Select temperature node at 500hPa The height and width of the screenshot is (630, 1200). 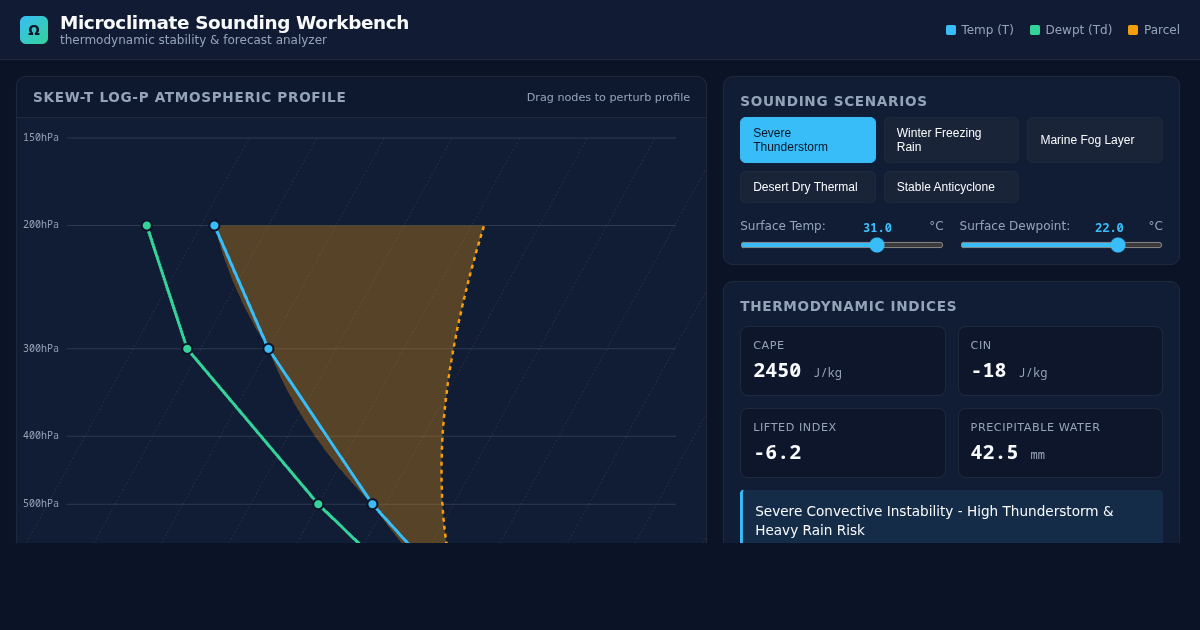pyautogui.click(x=372, y=504)
